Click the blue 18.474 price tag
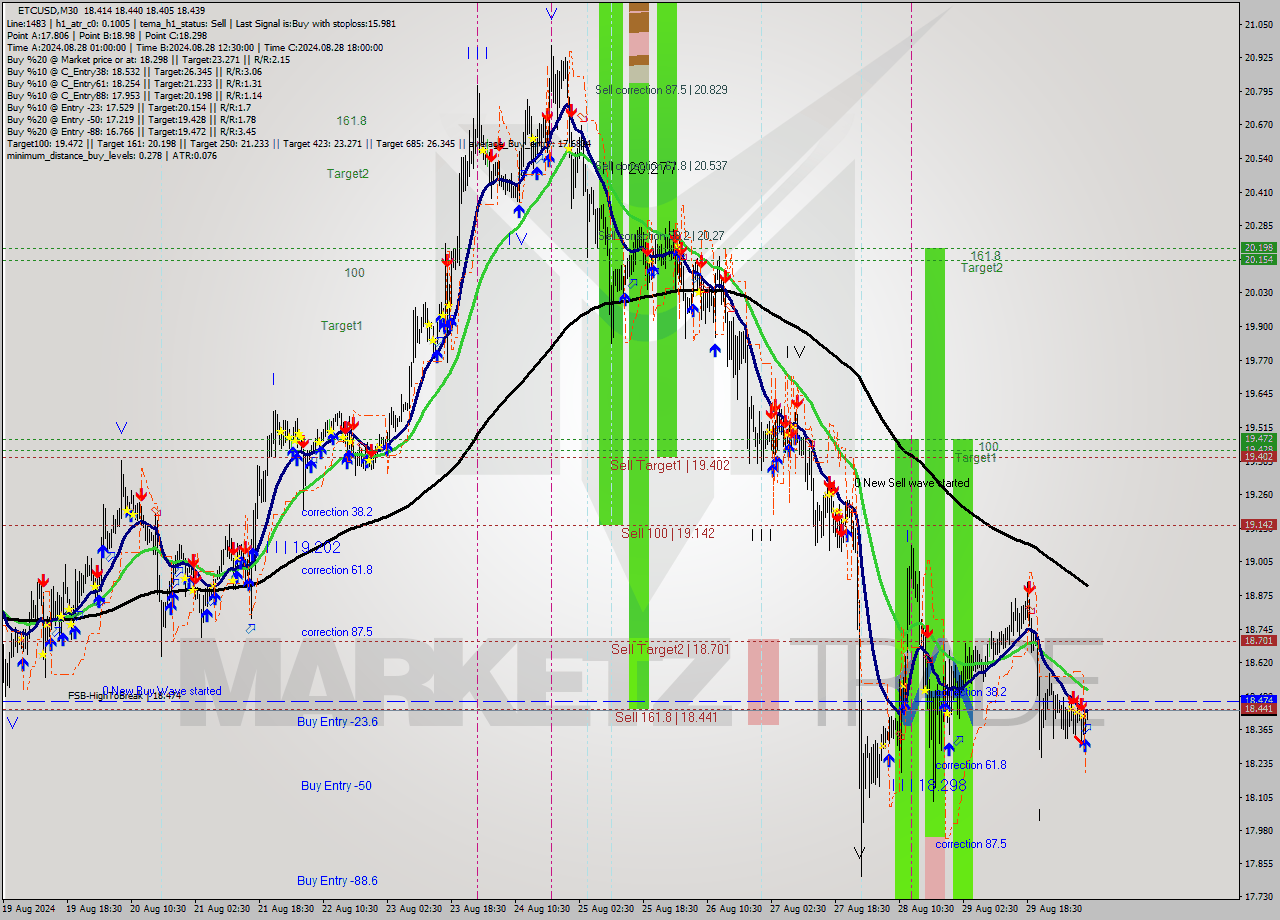Image resolution: width=1280 pixels, height=920 pixels. tap(1258, 699)
